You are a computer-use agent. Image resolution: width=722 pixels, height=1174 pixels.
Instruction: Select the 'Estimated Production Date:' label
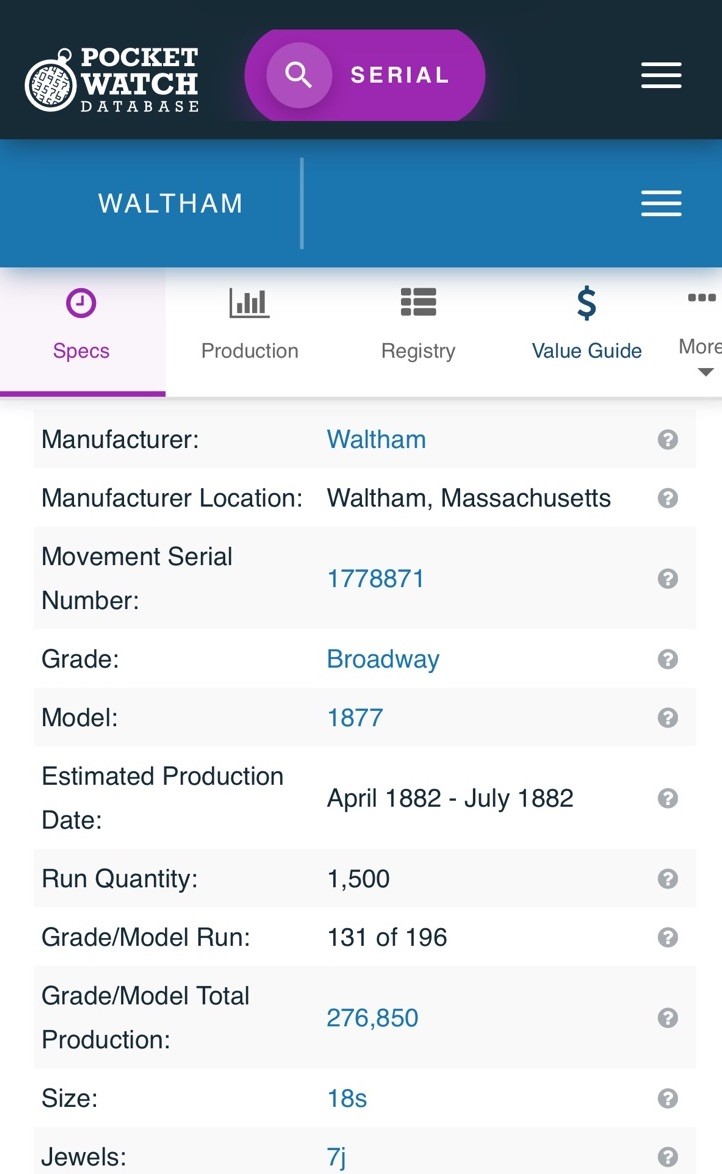(163, 798)
